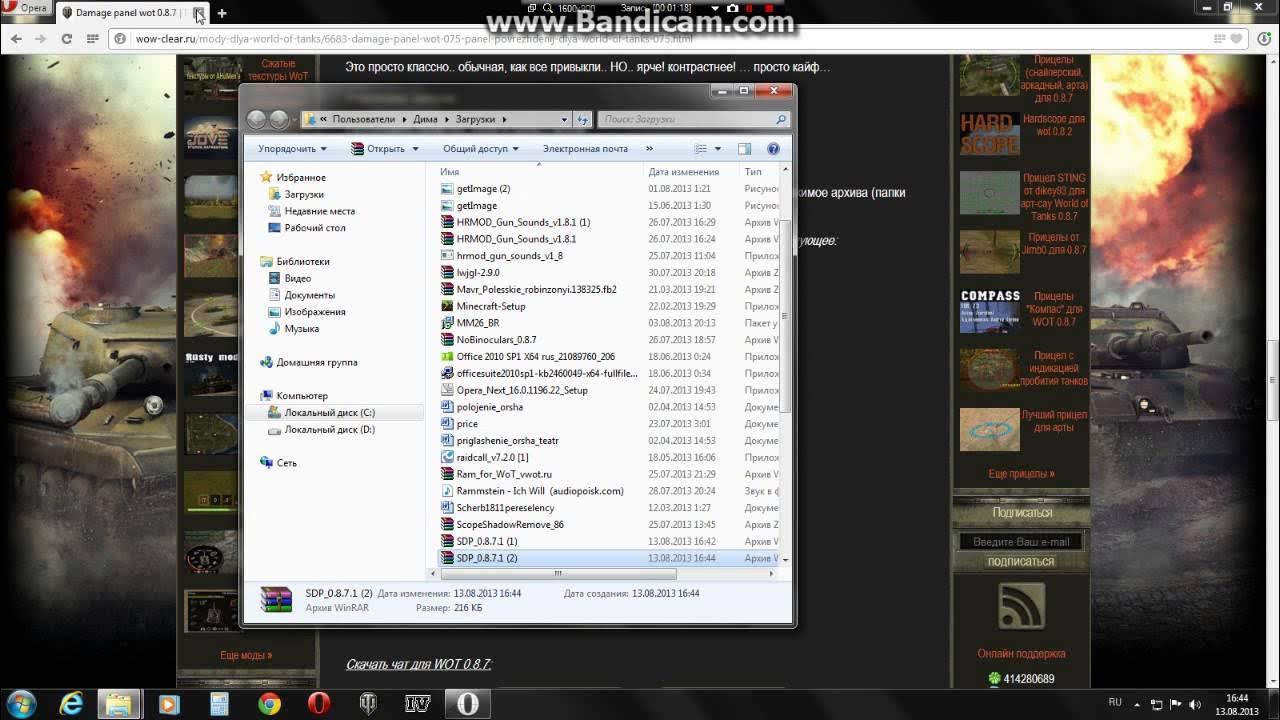
Task: Select the MM26_BR package
Action: click(x=477, y=323)
